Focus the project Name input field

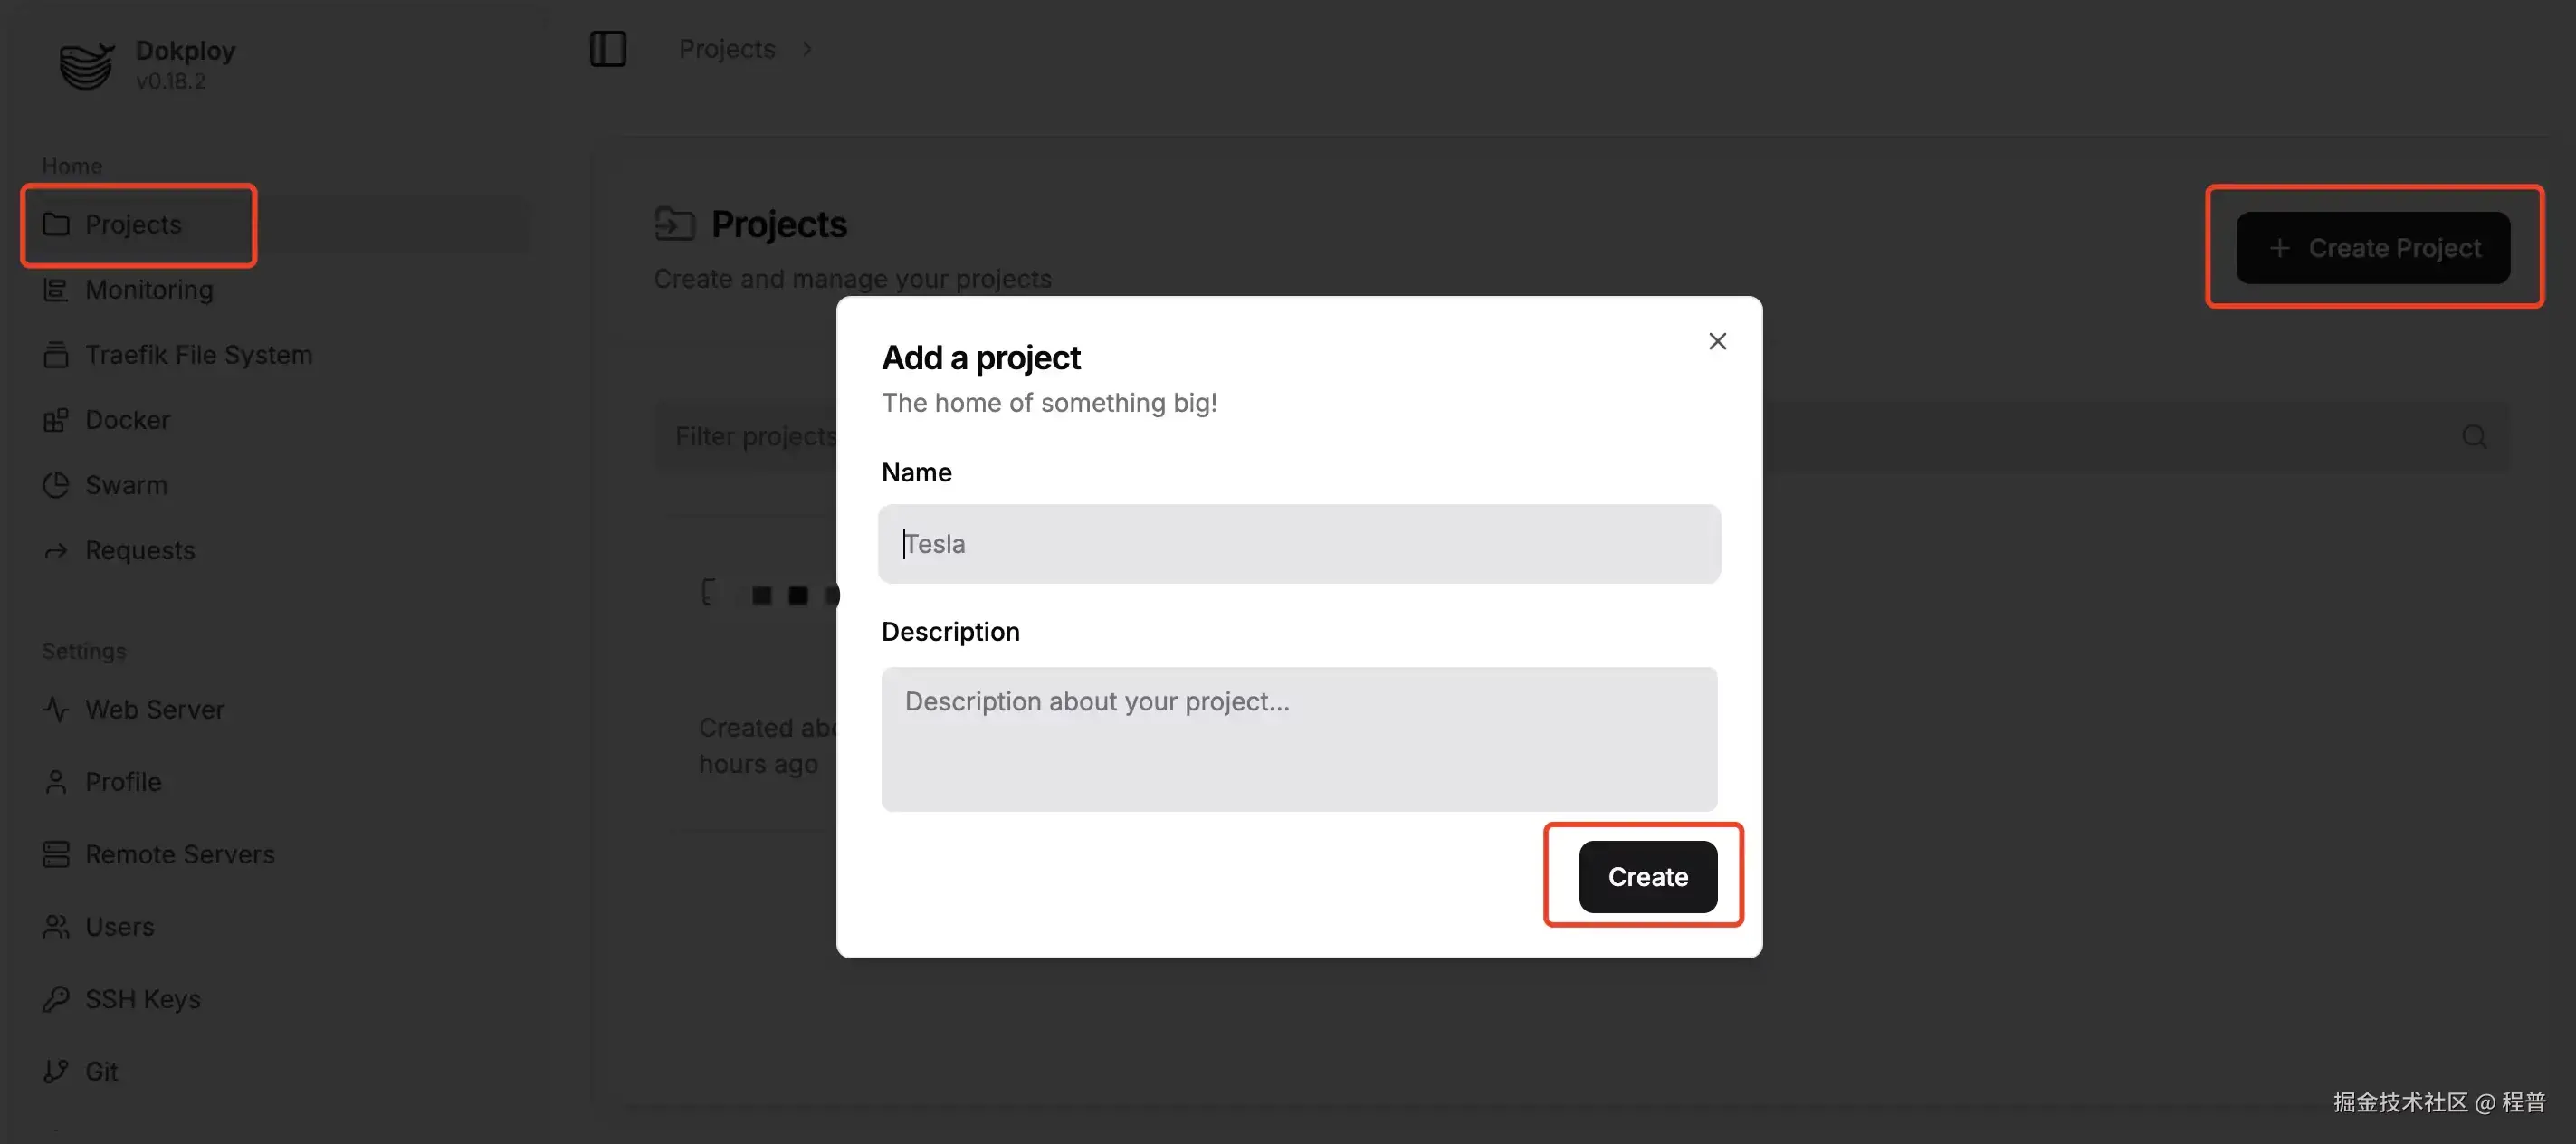click(x=1298, y=544)
